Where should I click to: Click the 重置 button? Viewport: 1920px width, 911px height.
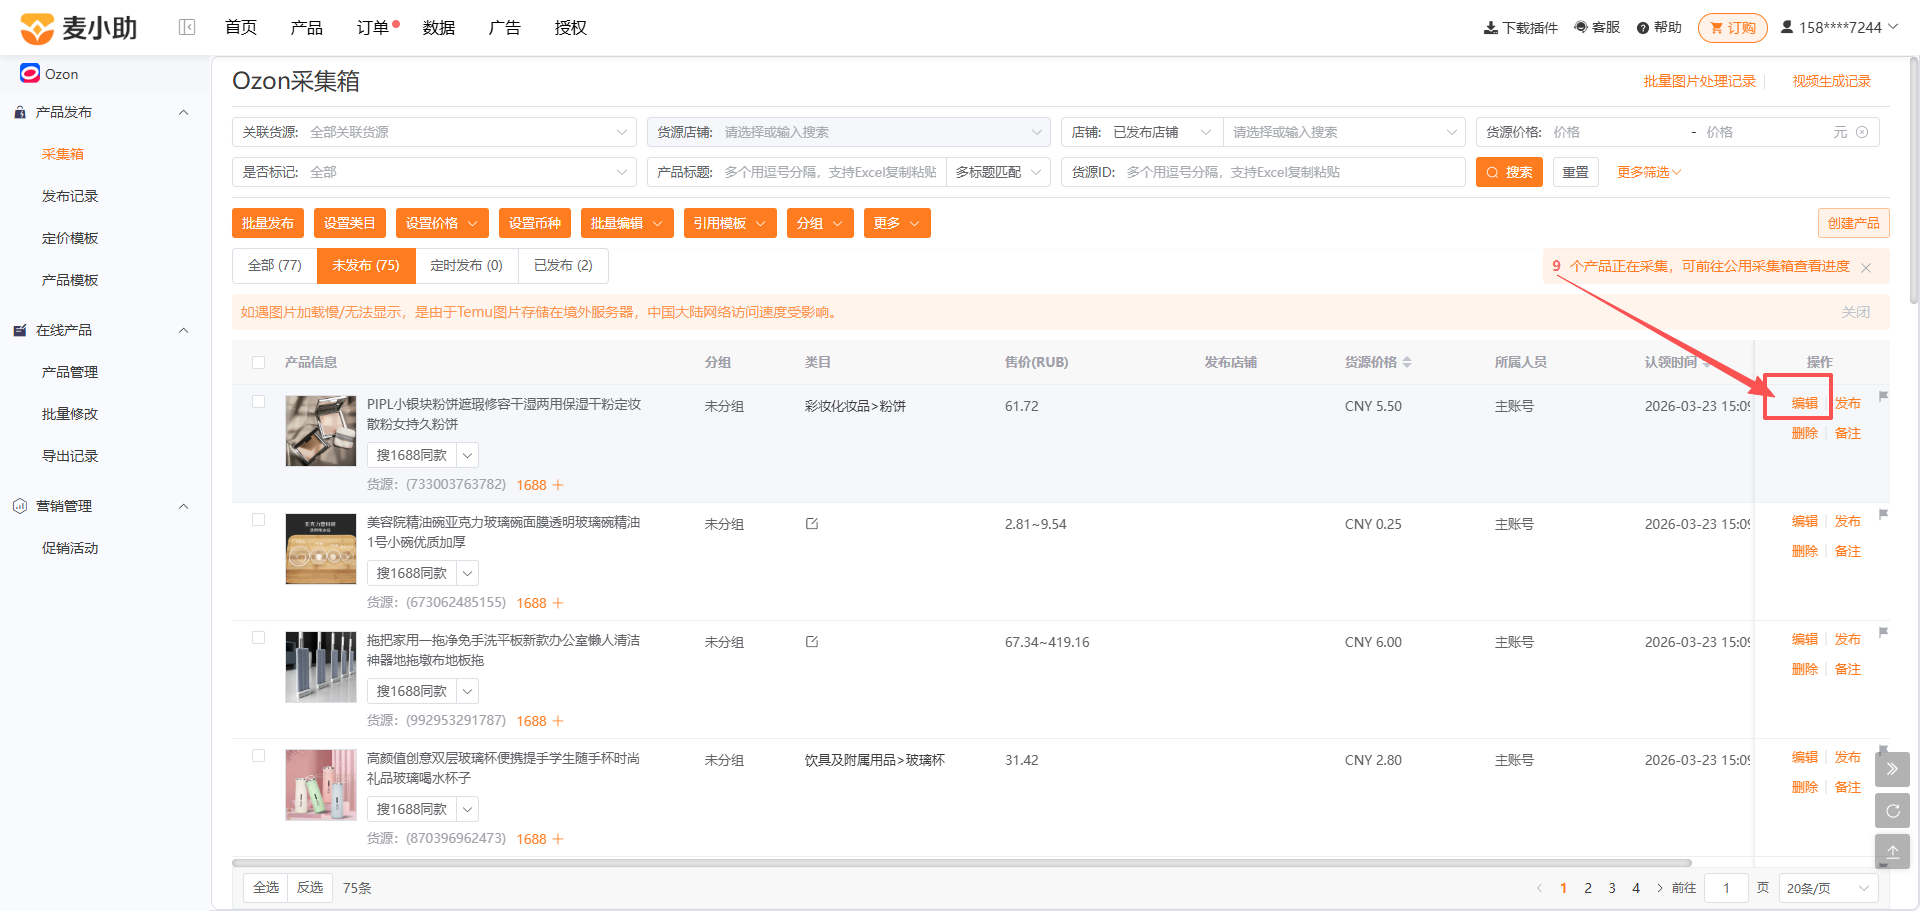1576,172
